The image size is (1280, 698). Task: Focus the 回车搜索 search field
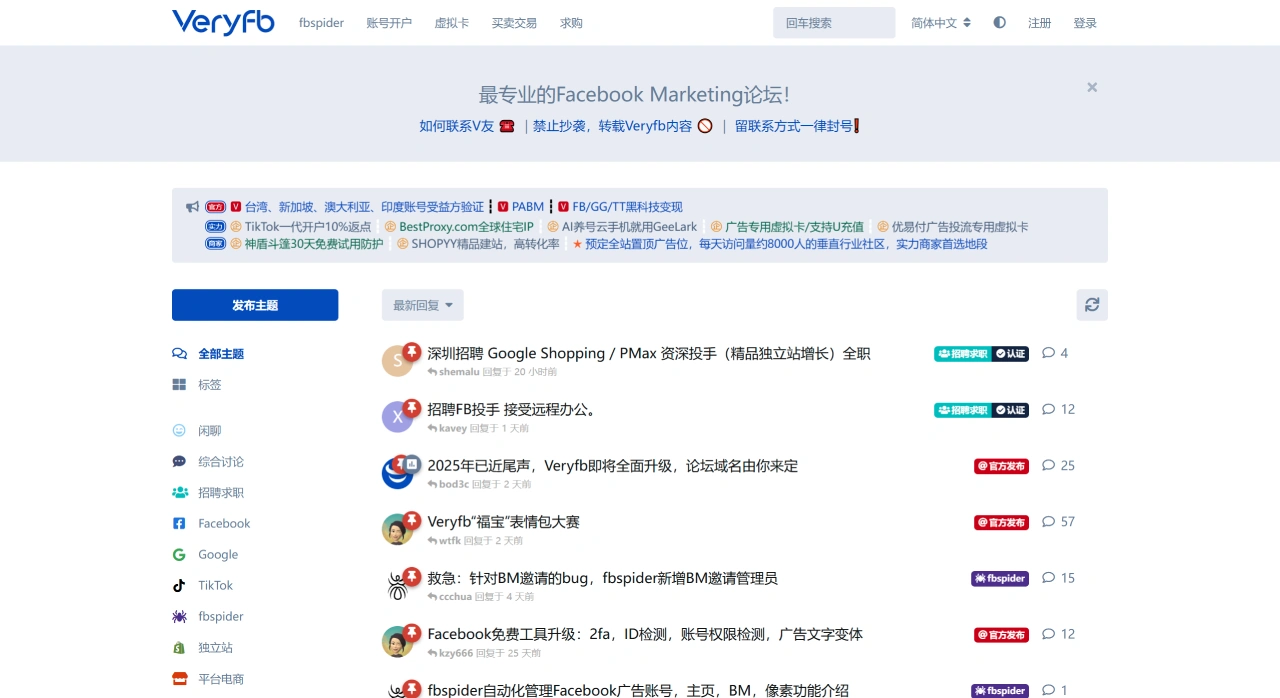click(x=833, y=23)
